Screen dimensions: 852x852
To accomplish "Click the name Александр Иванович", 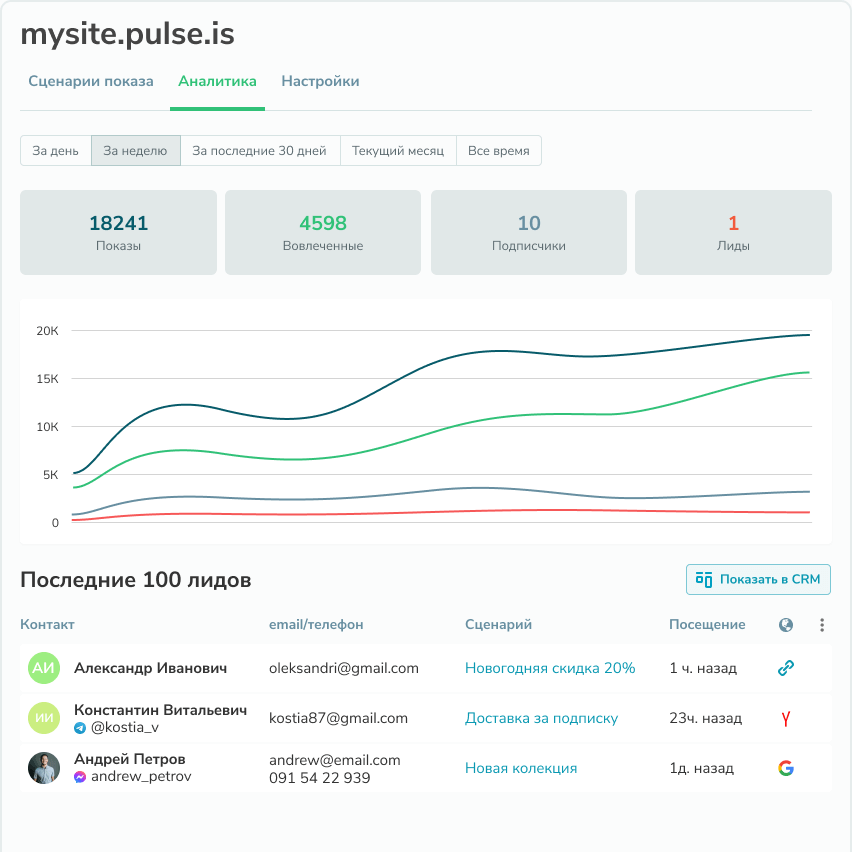I will pyautogui.click(x=151, y=668).
